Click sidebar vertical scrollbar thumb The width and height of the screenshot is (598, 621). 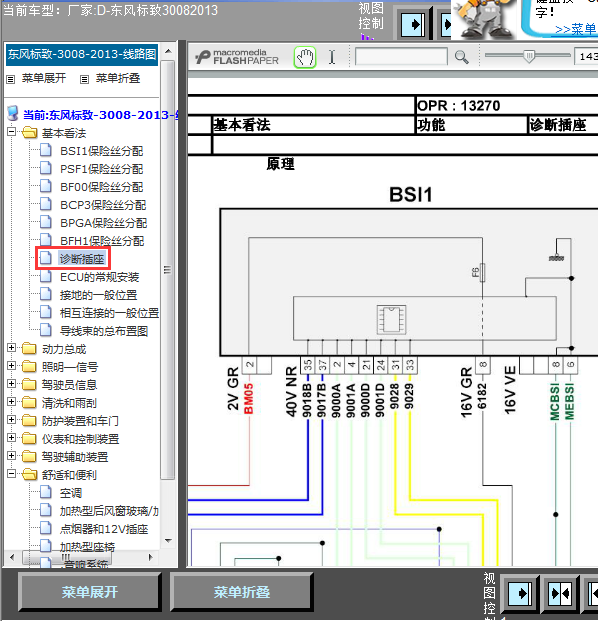point(168,269)
